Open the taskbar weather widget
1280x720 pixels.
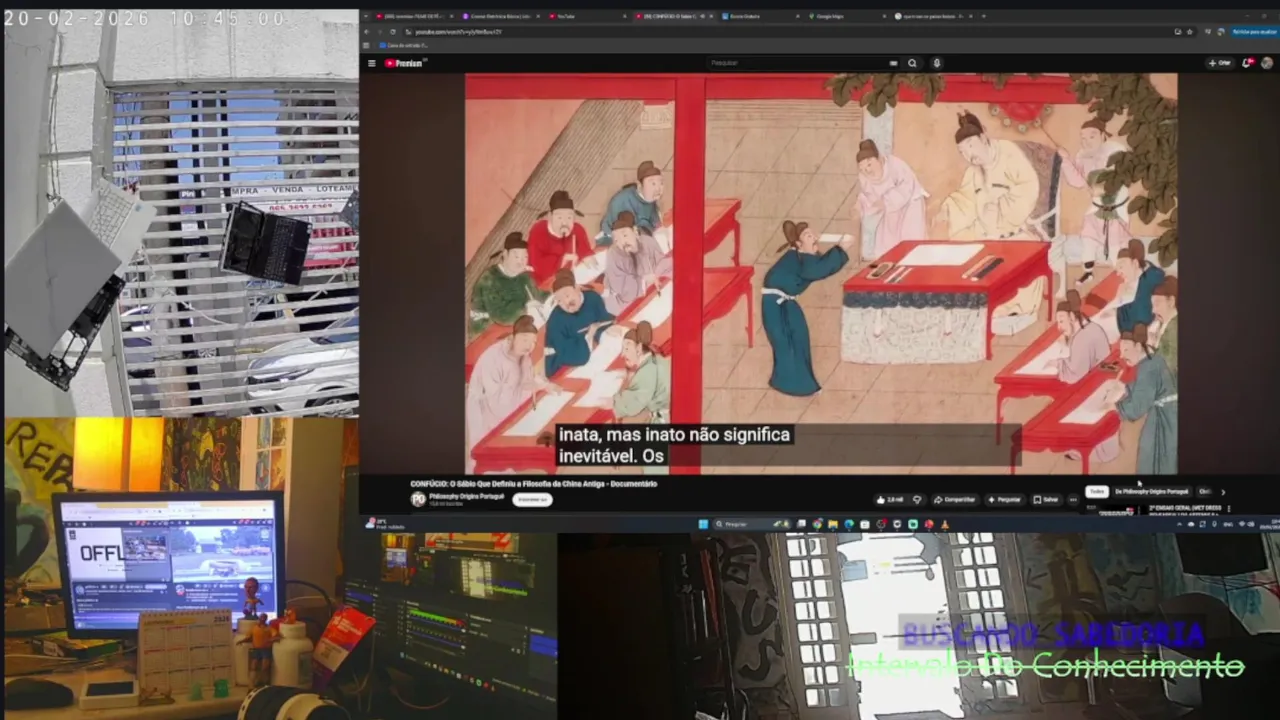pyautogui.click(x=385, y=523)
